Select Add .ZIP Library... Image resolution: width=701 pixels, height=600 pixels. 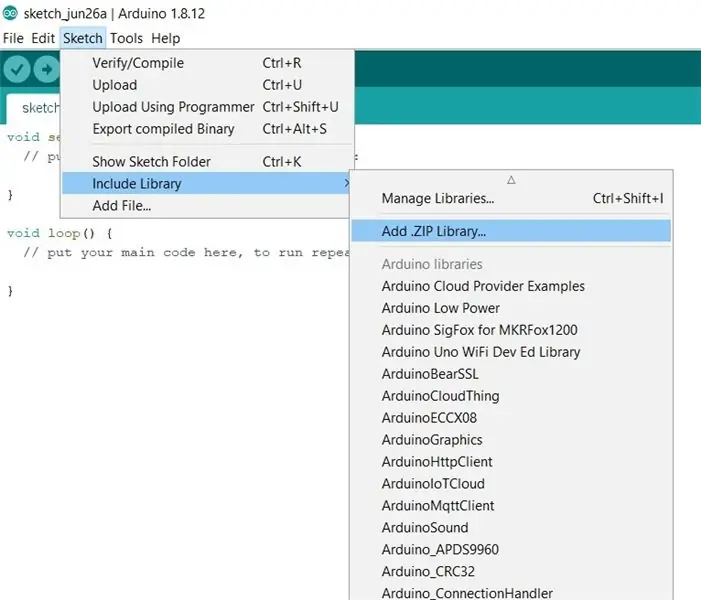pos(511,231)
